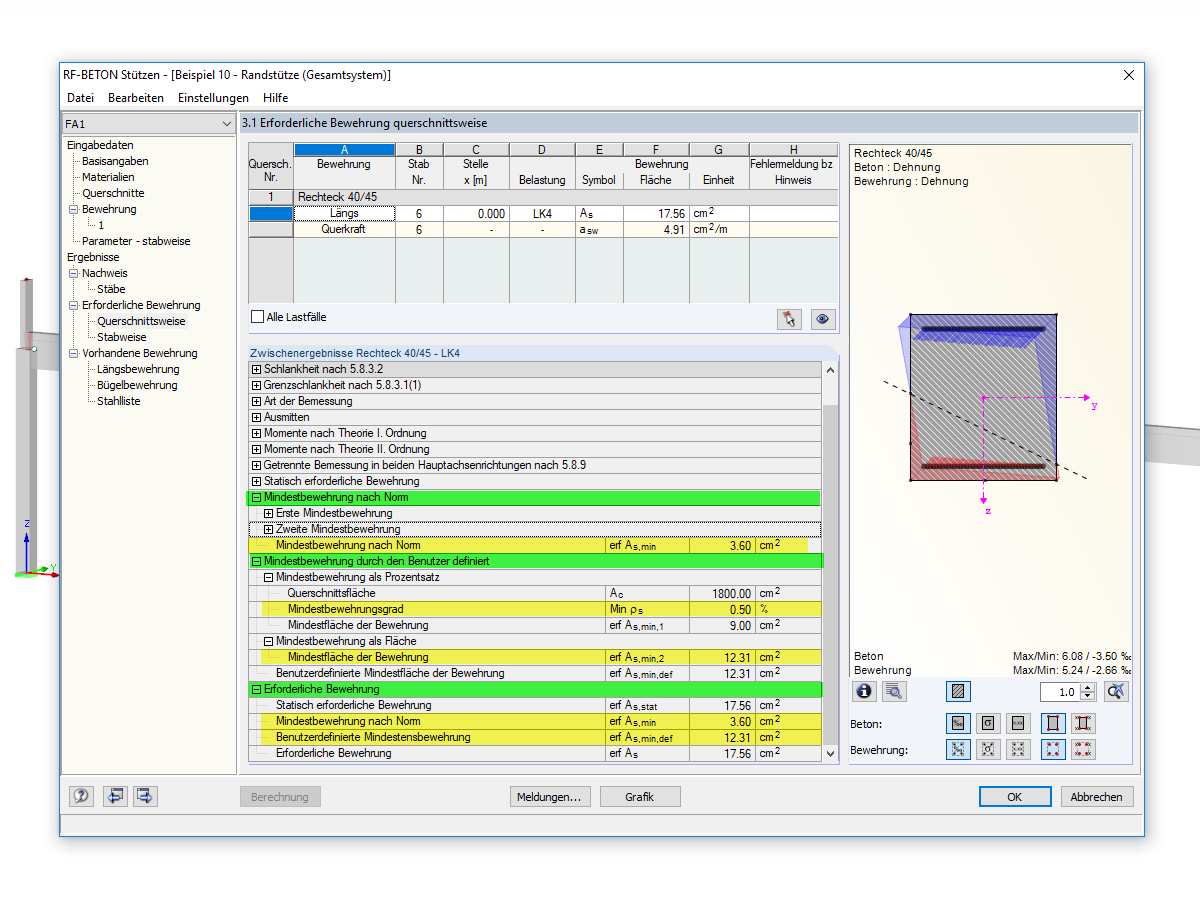Click the Berechnung button
1200x900 pixels.
[x=280, y=797]
